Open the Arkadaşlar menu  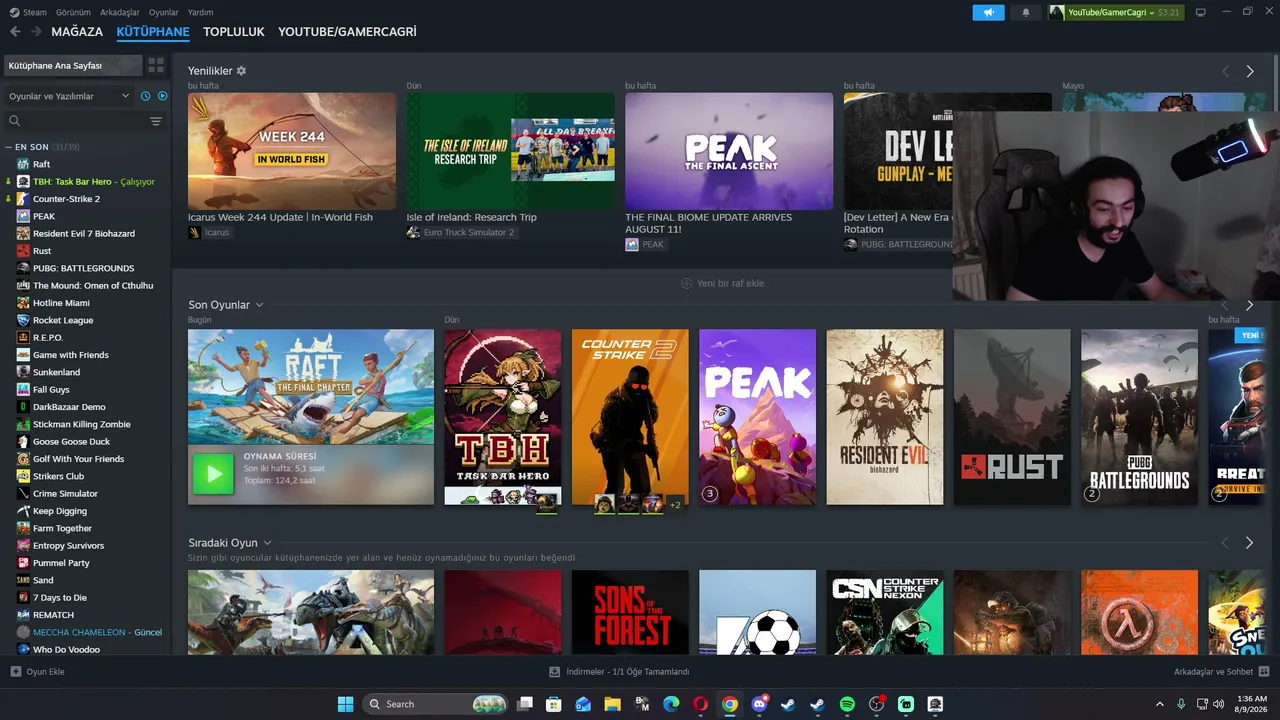pyautogui.click(x=120, y=12)
